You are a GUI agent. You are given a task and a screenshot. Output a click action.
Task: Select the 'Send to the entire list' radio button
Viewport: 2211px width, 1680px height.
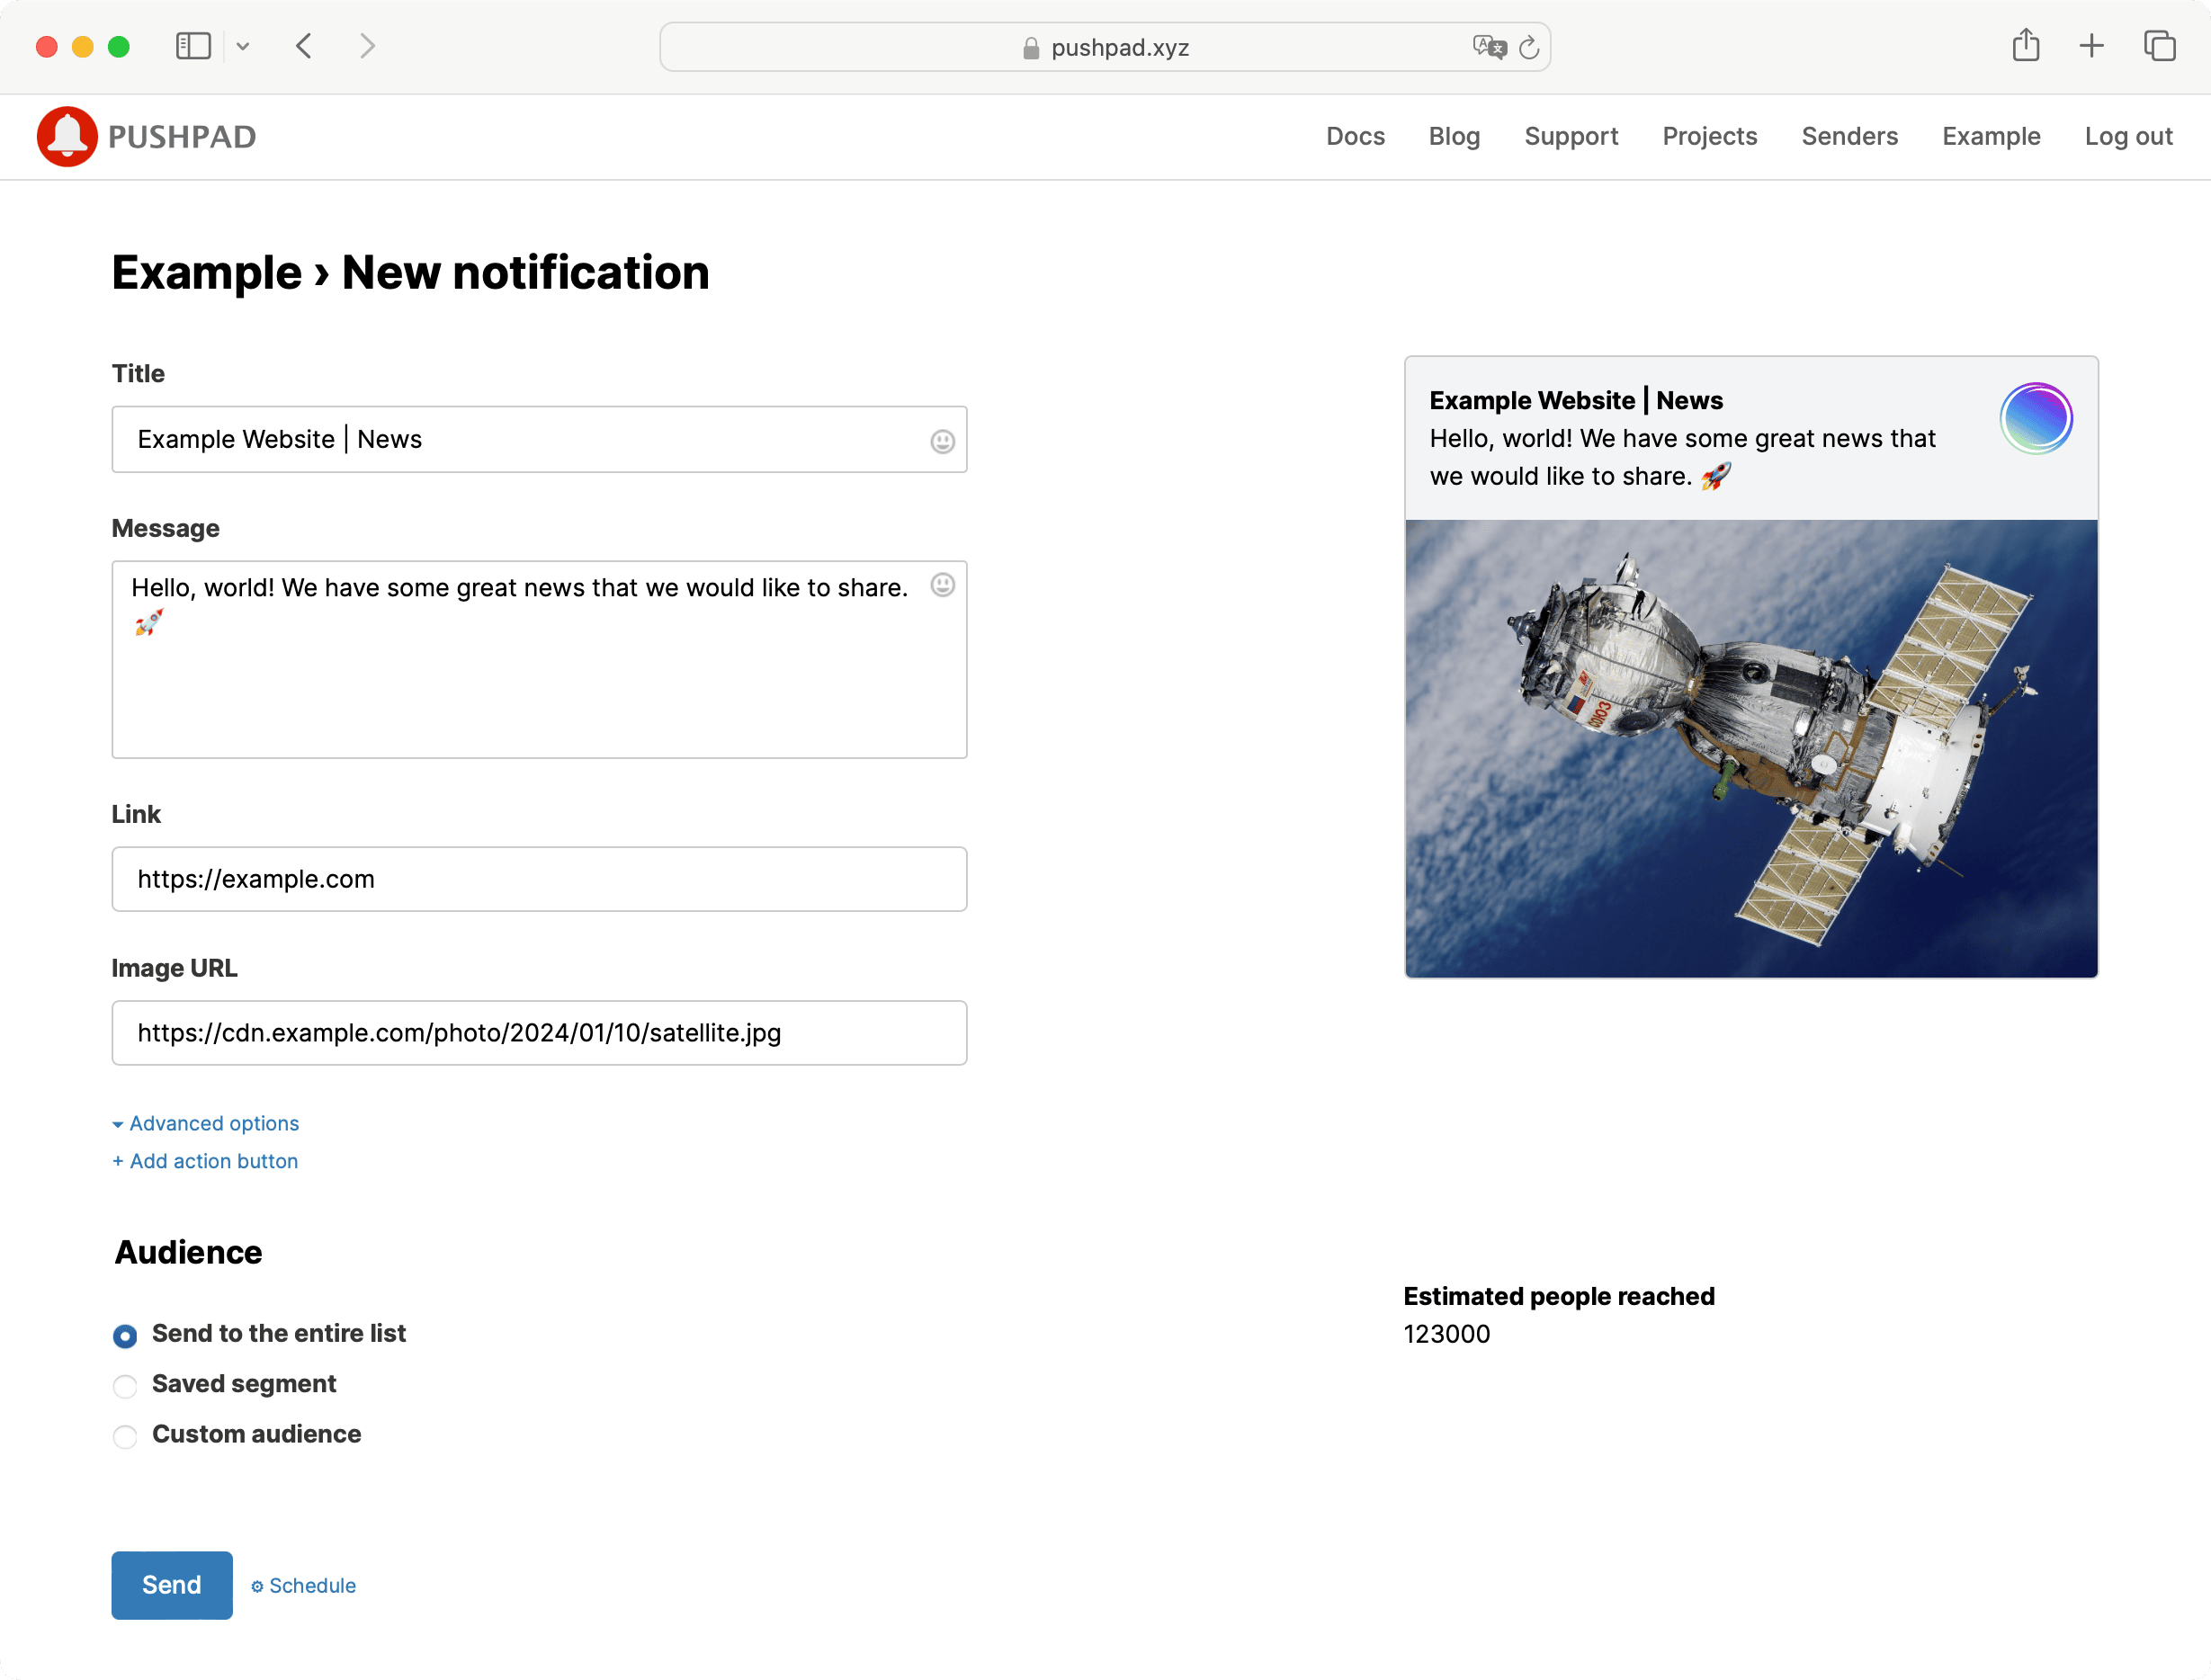[125, 1334]
